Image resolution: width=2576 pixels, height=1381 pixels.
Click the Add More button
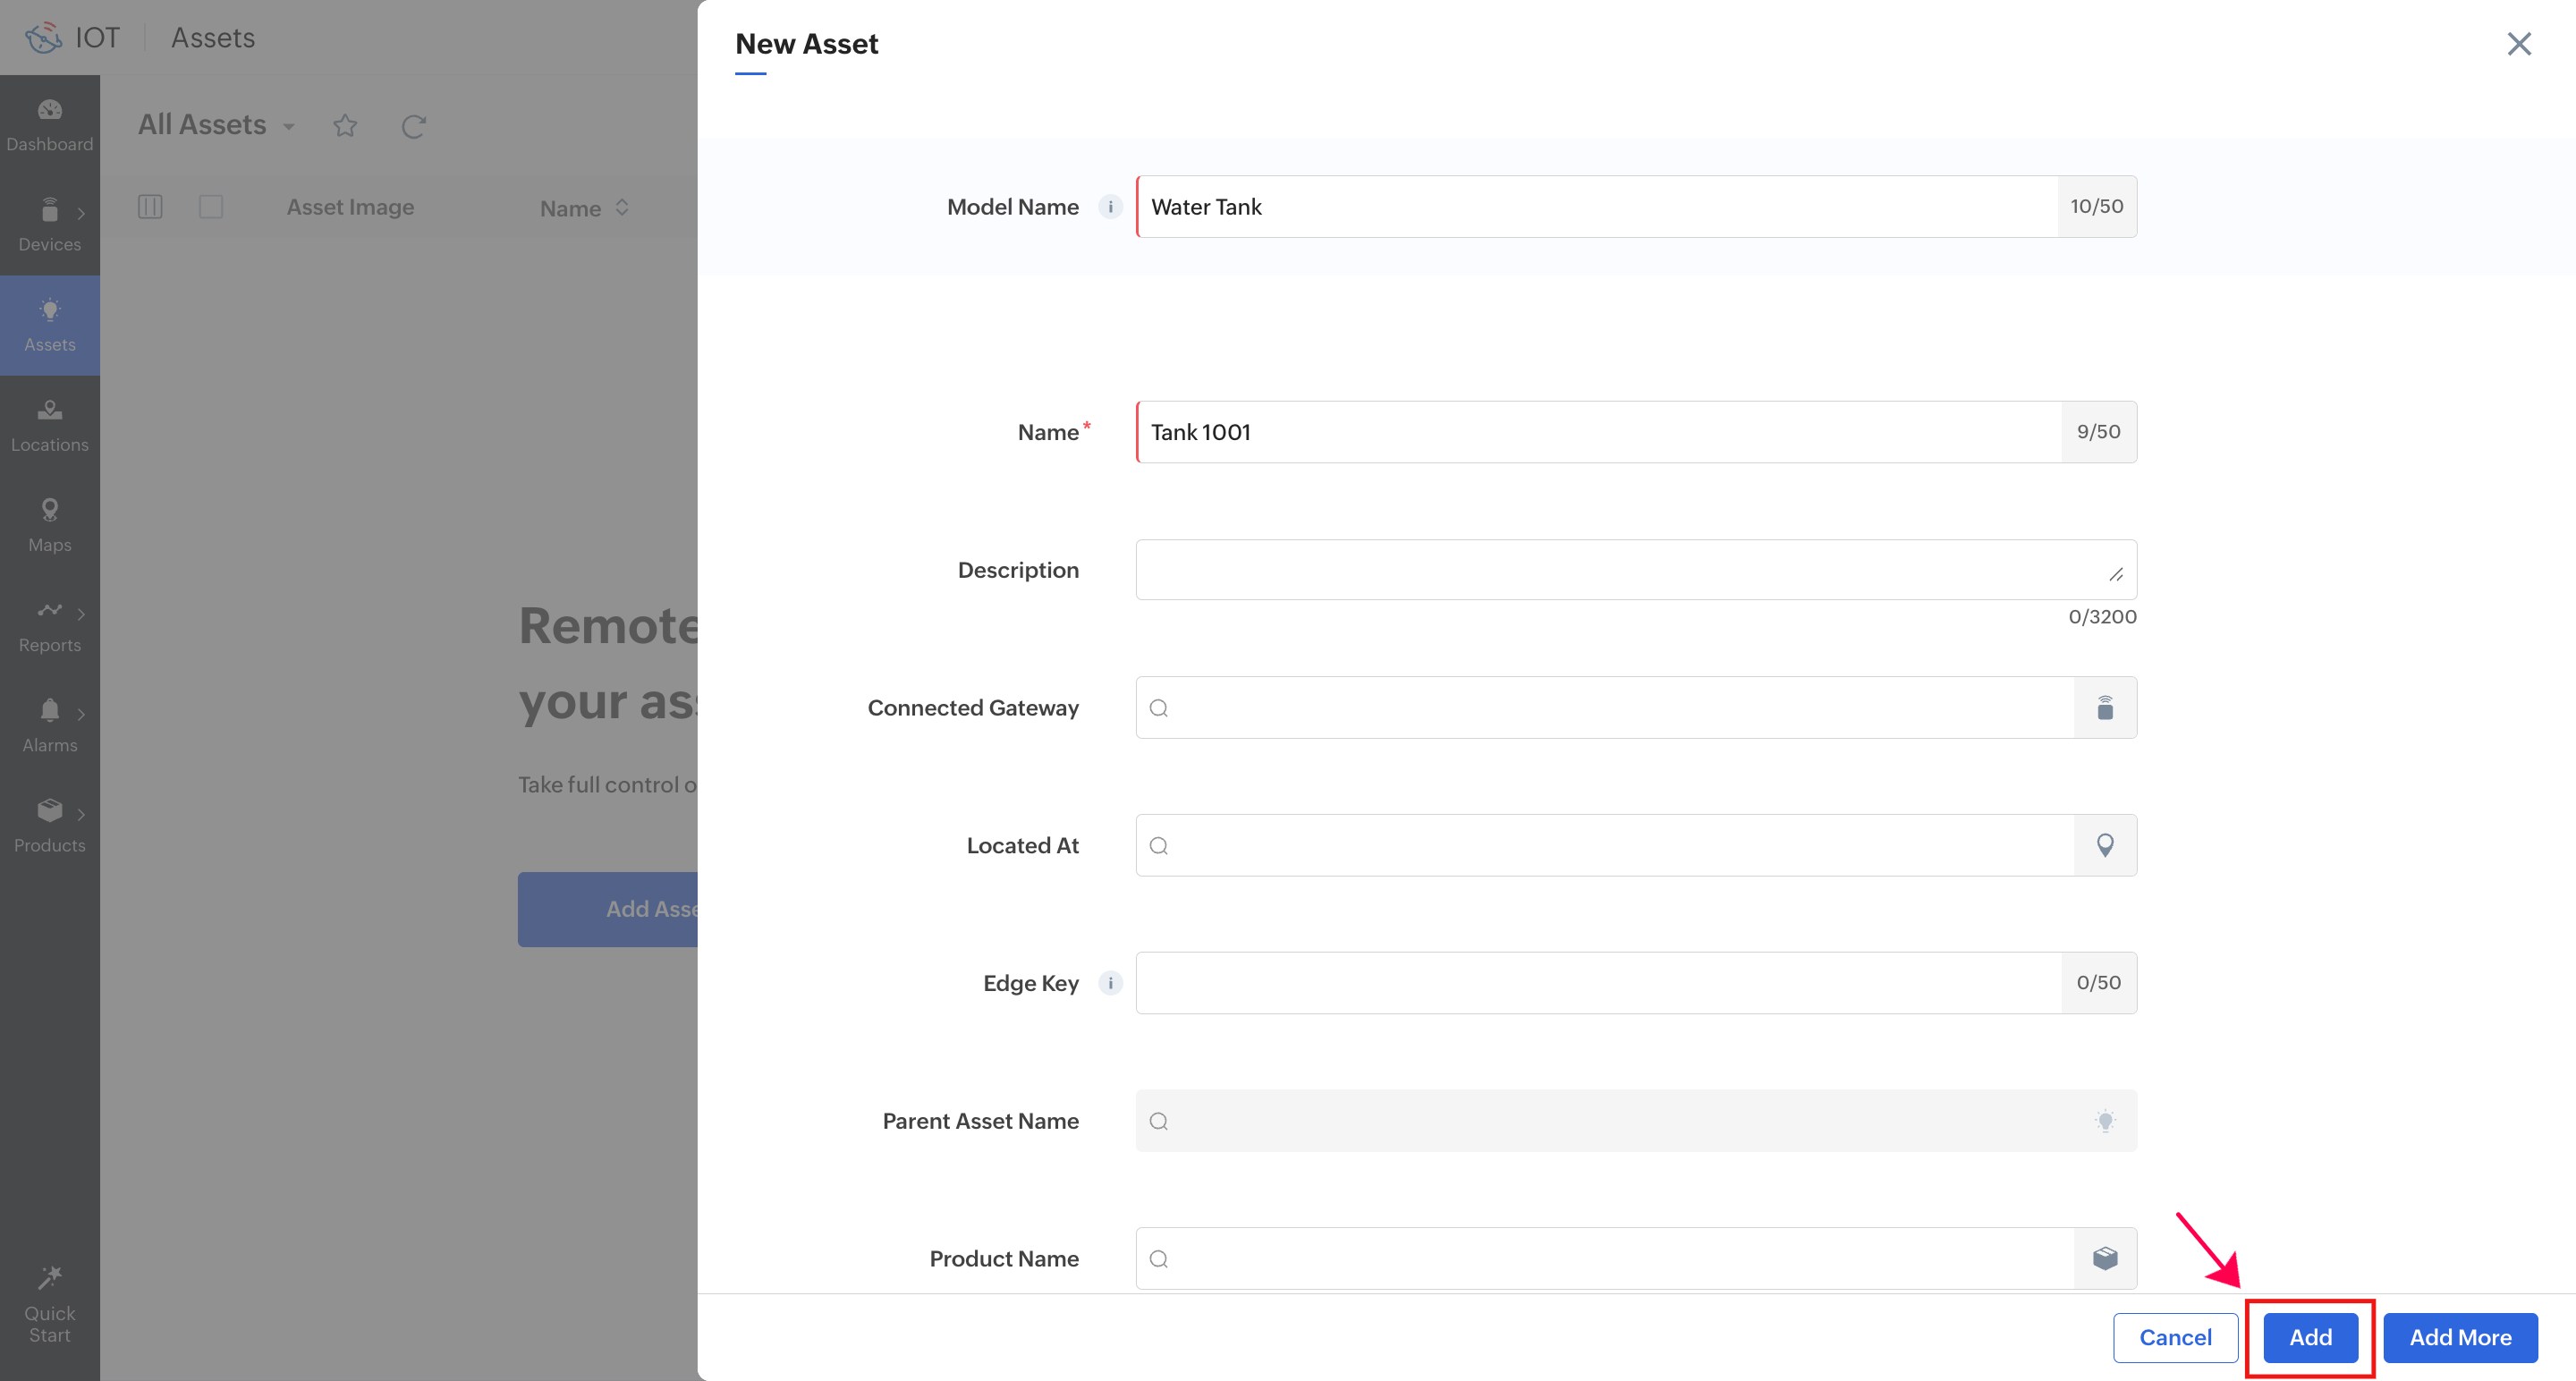[x=2460, y=1338]
